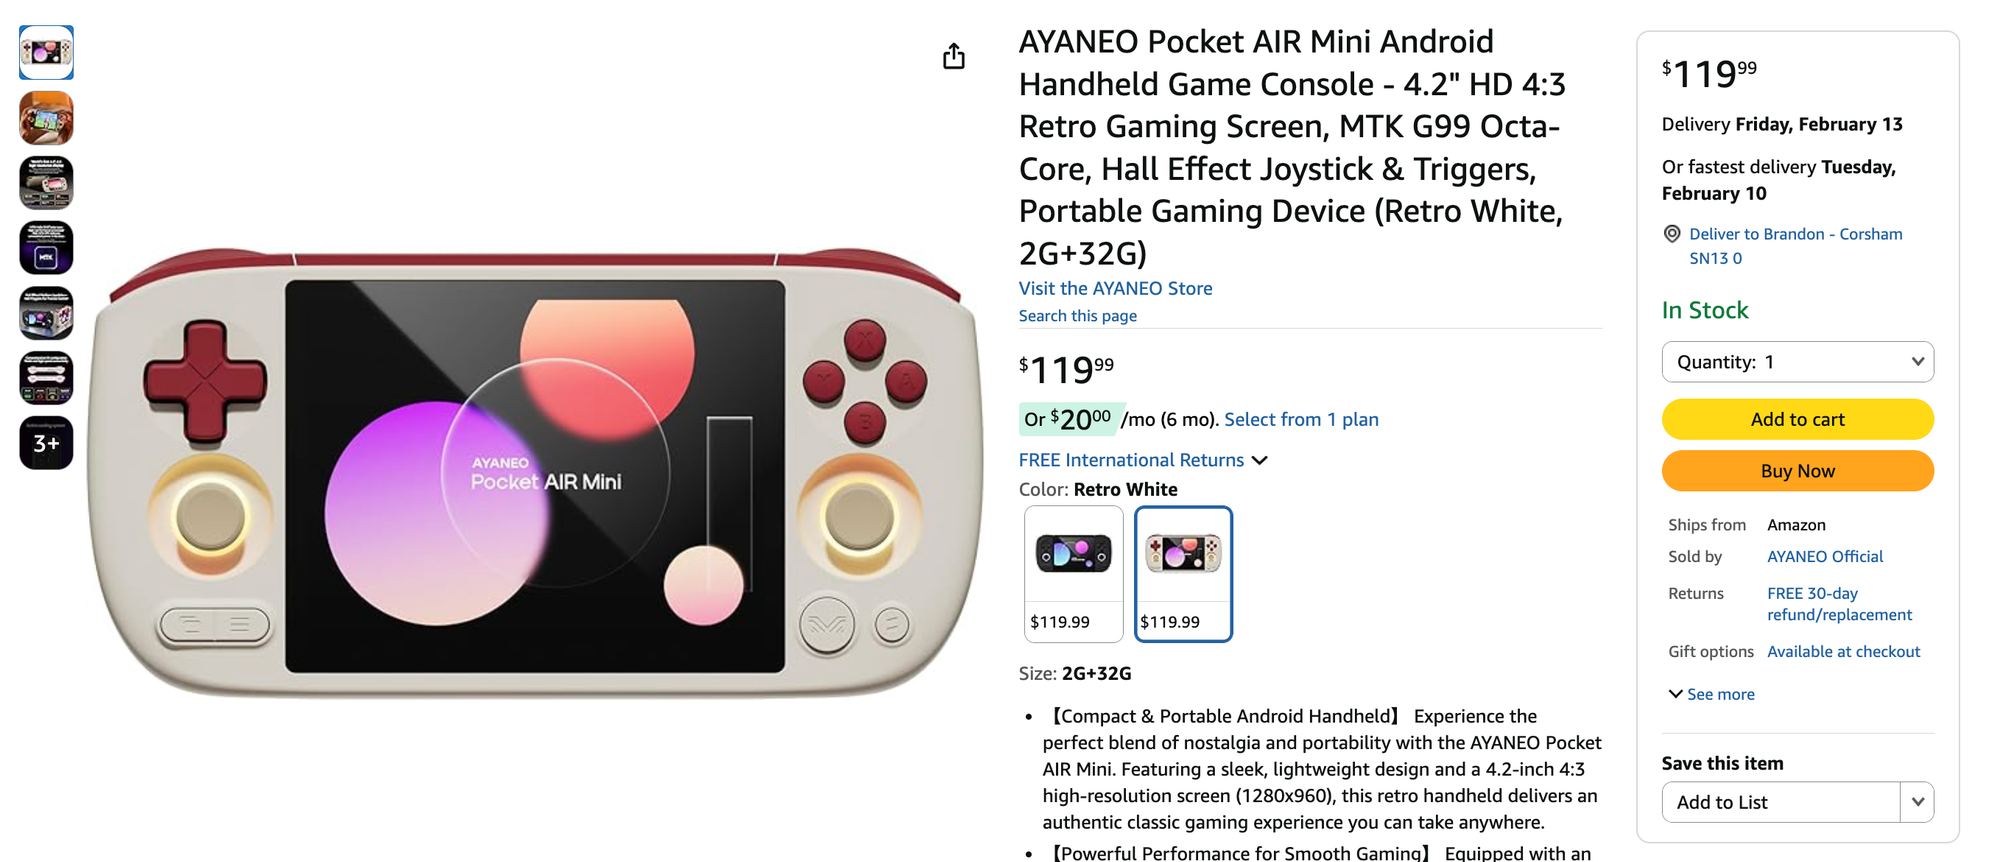This screenshot has height=862, width=2000.
Task: Click the Add to List button
Action: click(x=1780, y=802)
